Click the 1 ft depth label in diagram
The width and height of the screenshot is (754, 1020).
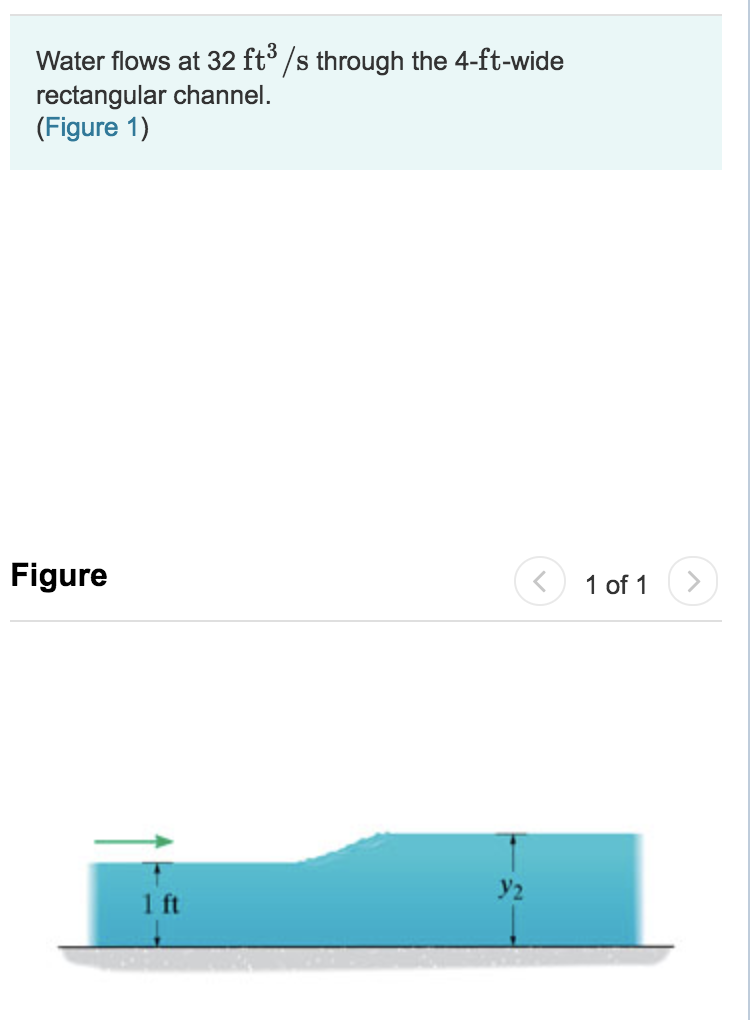coord(156,907)
